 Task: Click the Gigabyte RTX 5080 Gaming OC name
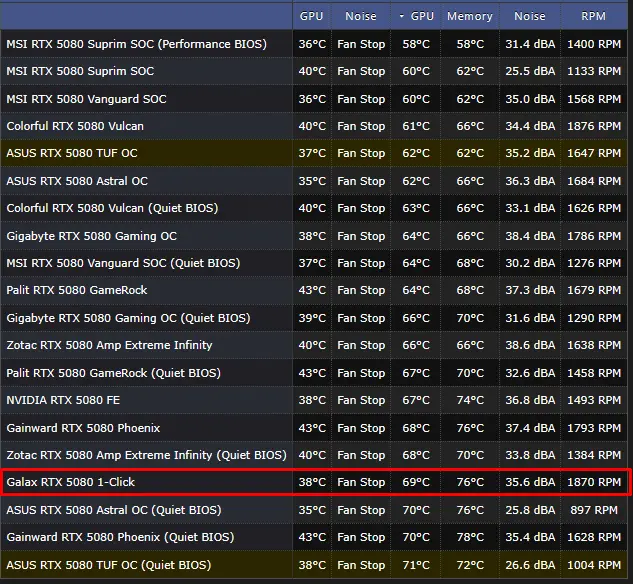point(92,236)
